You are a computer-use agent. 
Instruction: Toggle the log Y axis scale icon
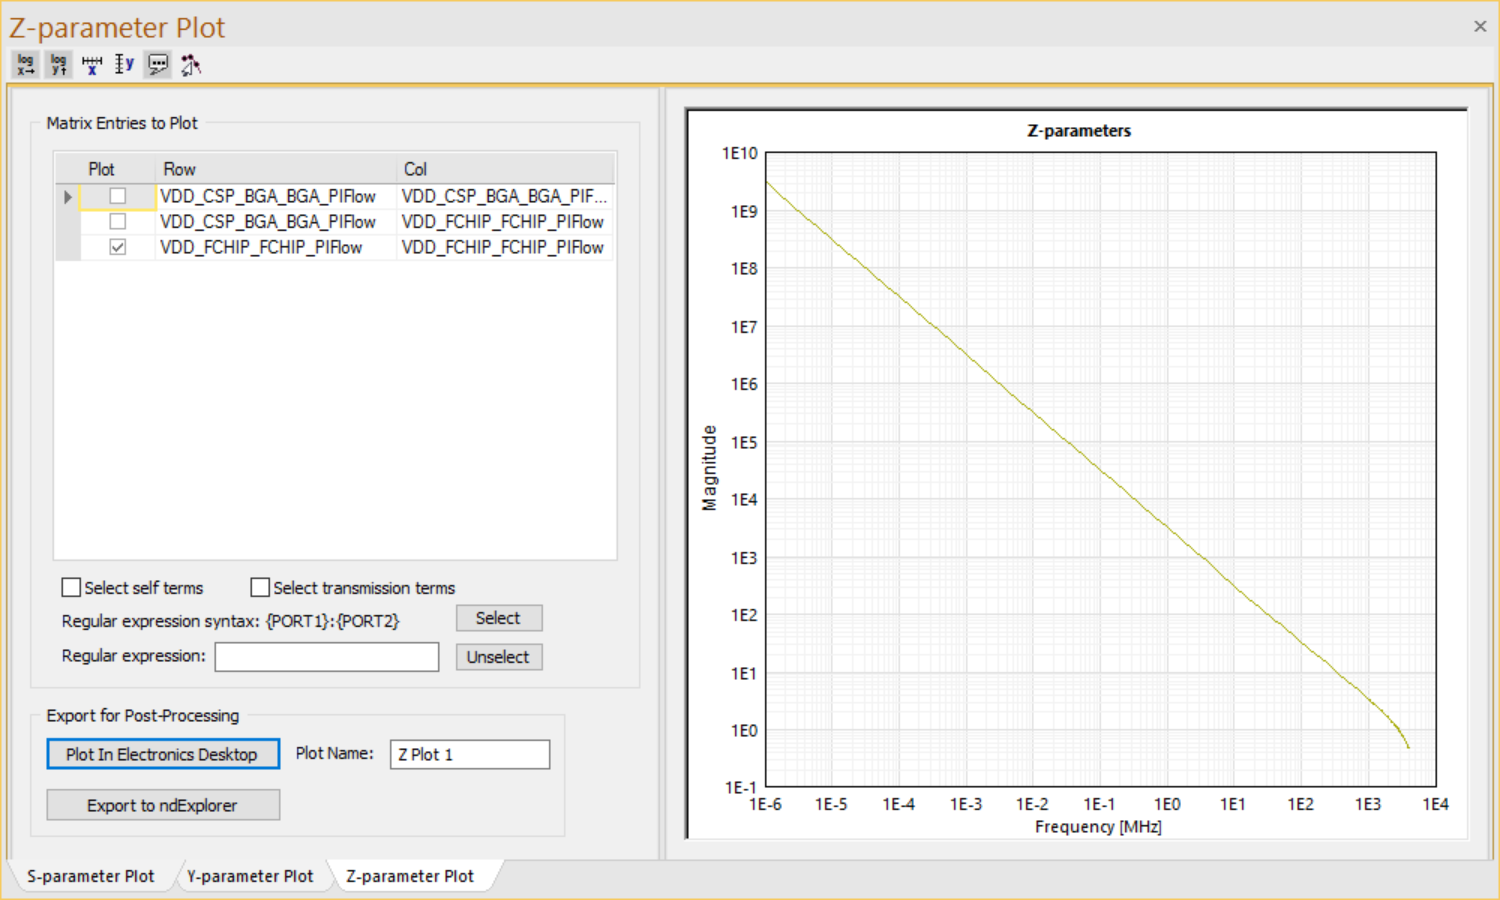[59, 65]
